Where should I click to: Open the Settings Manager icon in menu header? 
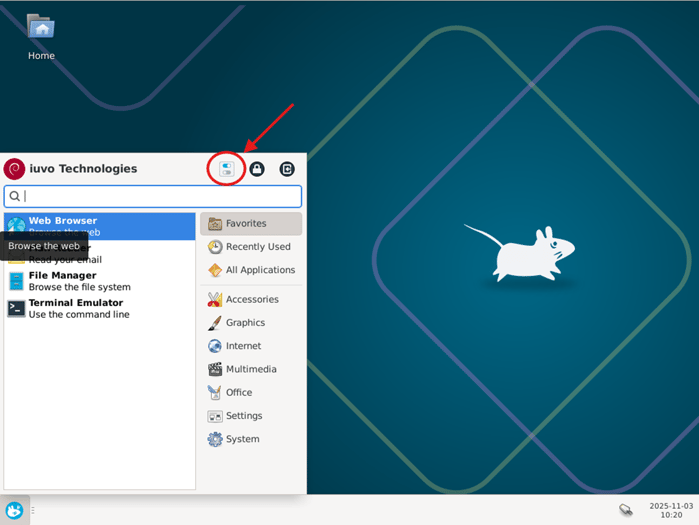(226, 169)
